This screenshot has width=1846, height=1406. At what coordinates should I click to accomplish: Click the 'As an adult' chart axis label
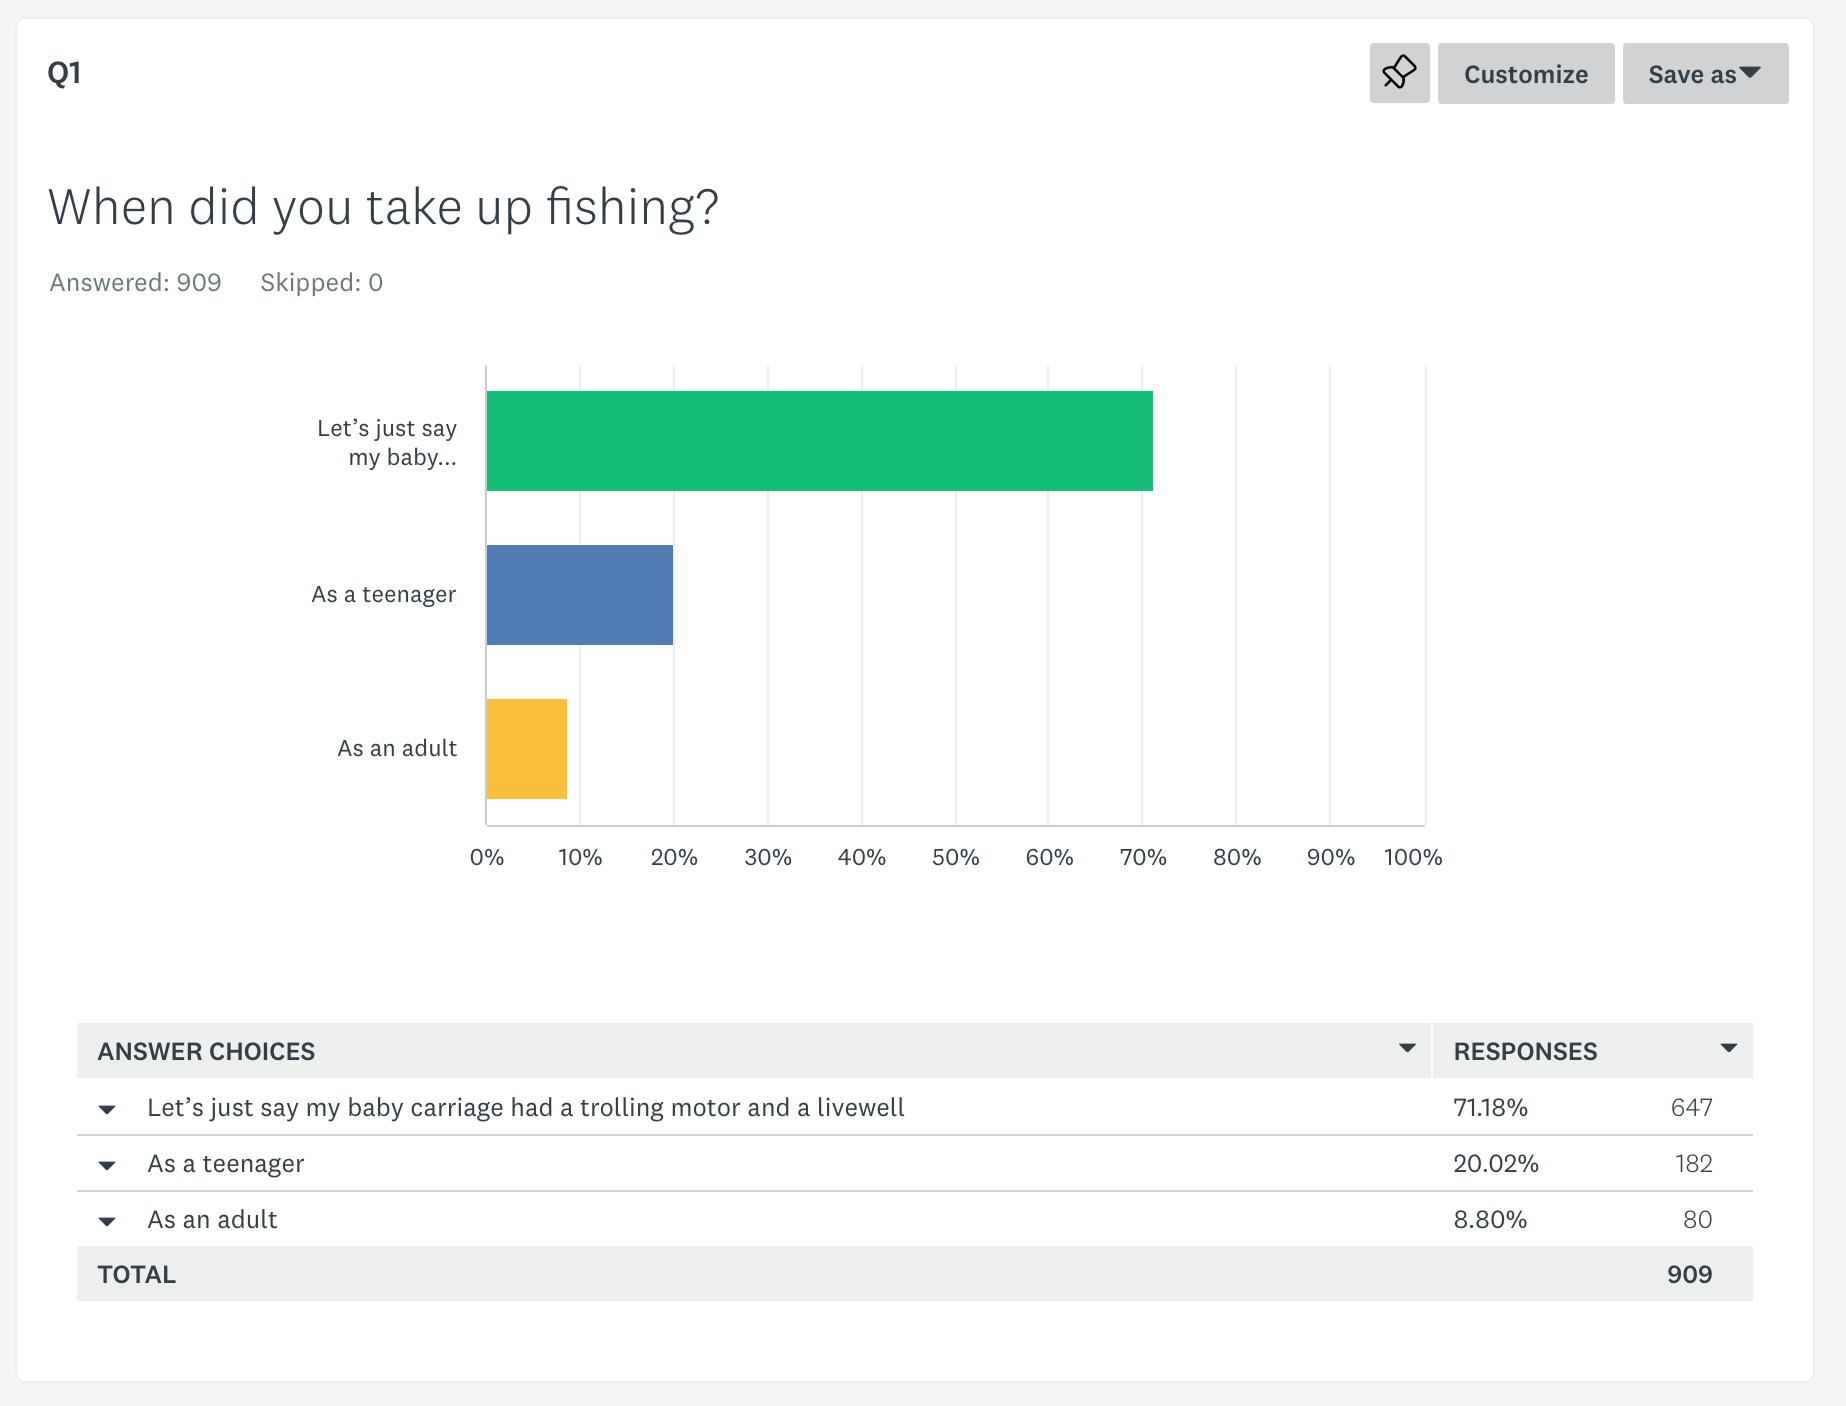click(397, 748)
